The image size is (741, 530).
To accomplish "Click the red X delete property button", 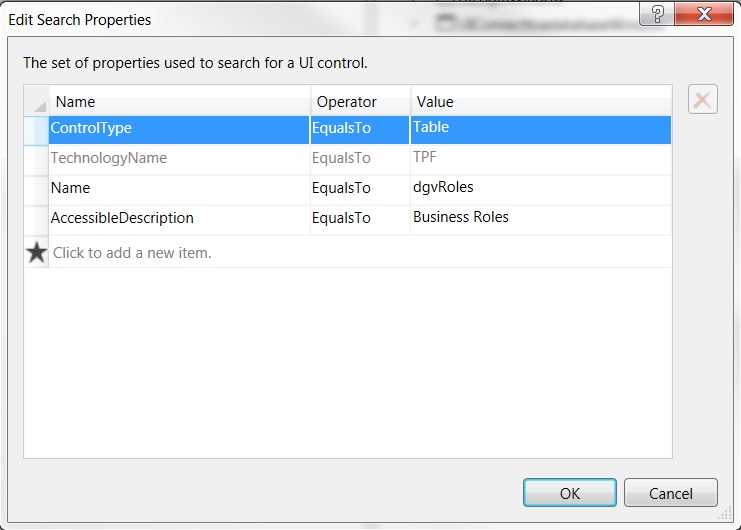I will pyautogui.click(x=702, y=100).
